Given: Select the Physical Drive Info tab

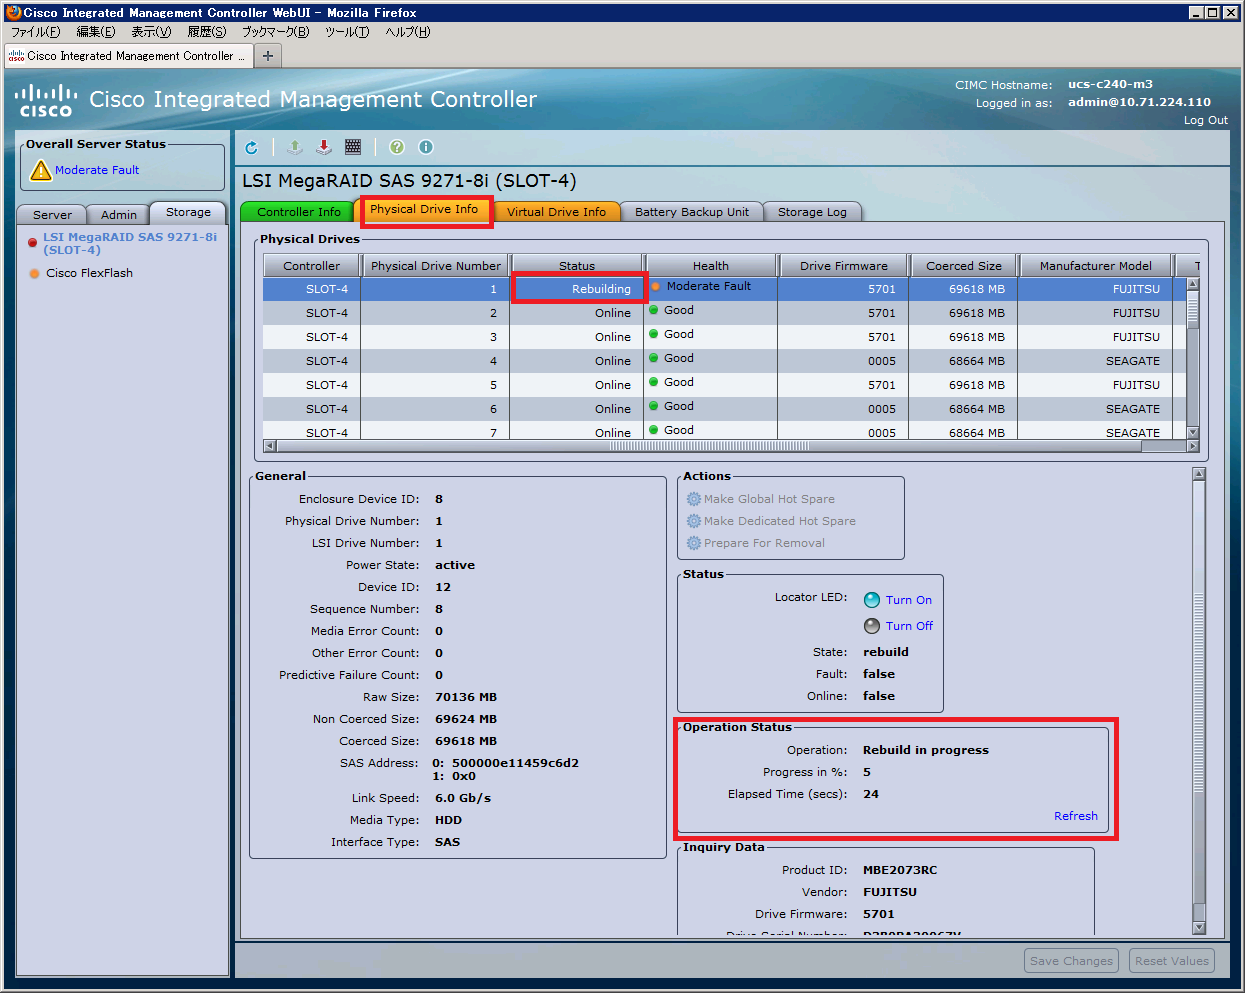Looking at the screenshot, I should (424, 209).
